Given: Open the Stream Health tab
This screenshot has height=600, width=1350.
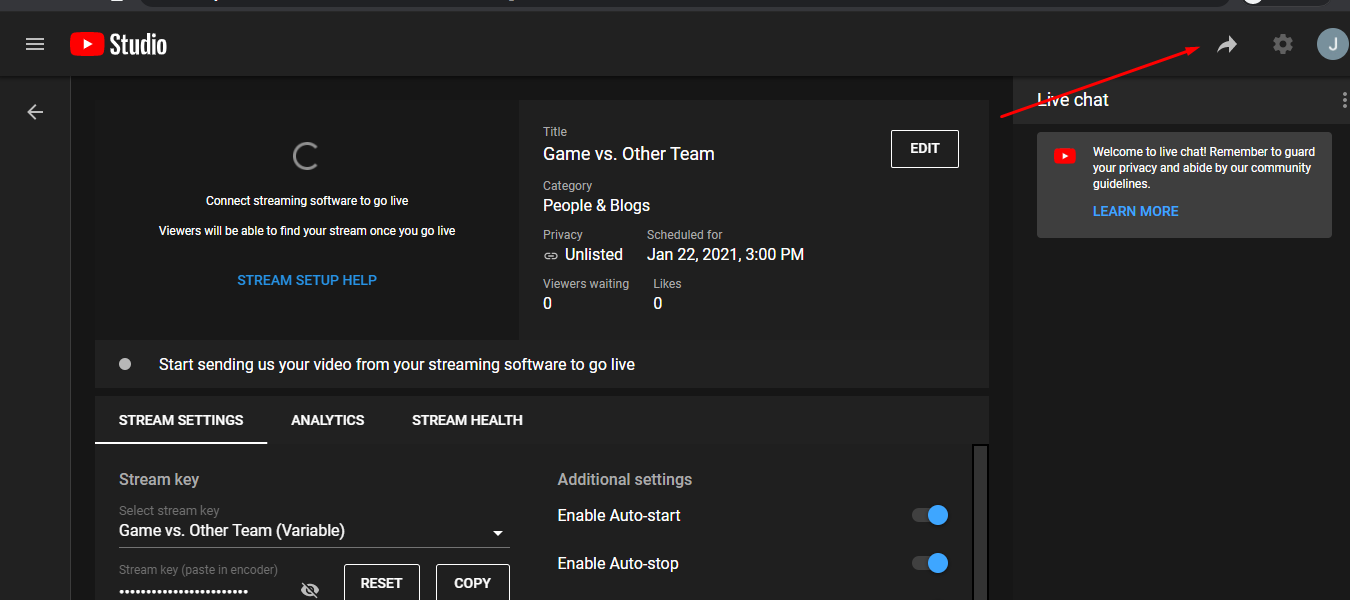Looking at the screenshot, I should 467,420.
